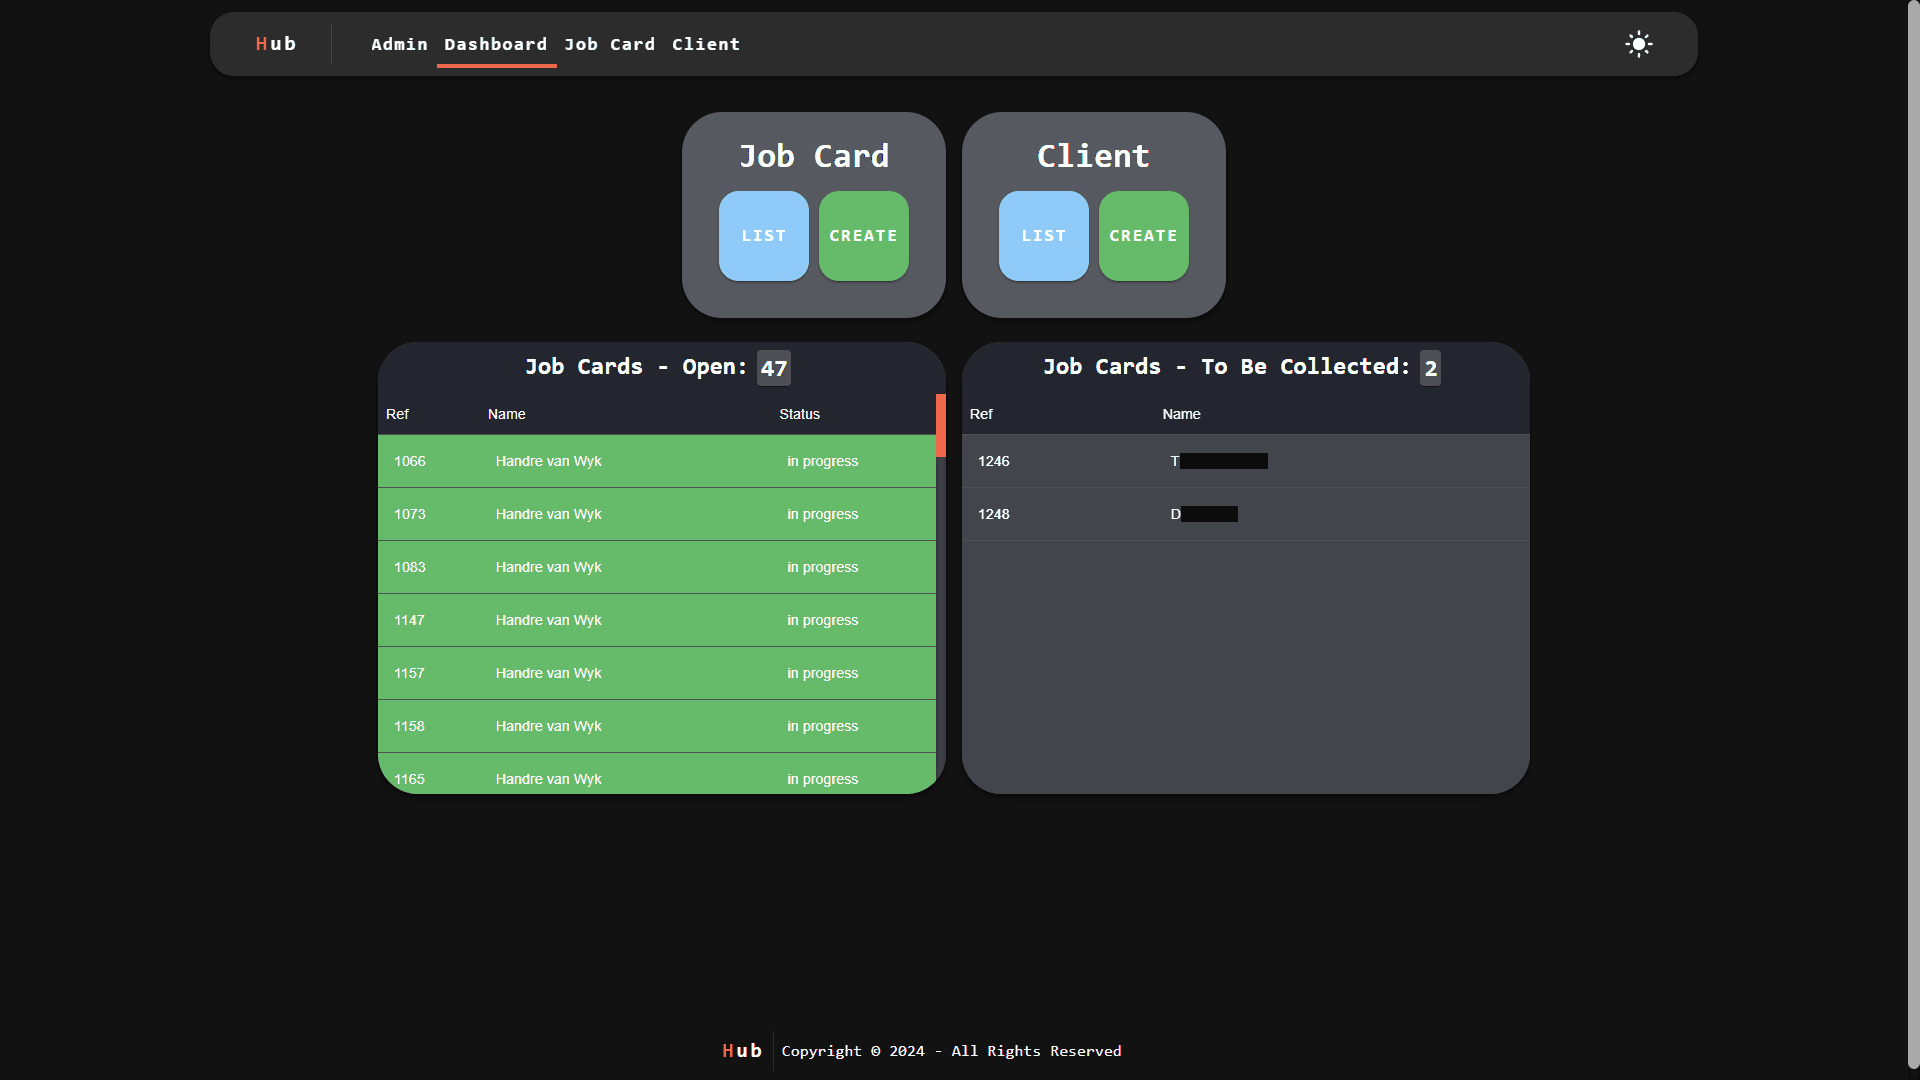Click CREATE under Job Card
Image resolution: width=1920 pixels, height=1080 pixels.
[863, 236]
